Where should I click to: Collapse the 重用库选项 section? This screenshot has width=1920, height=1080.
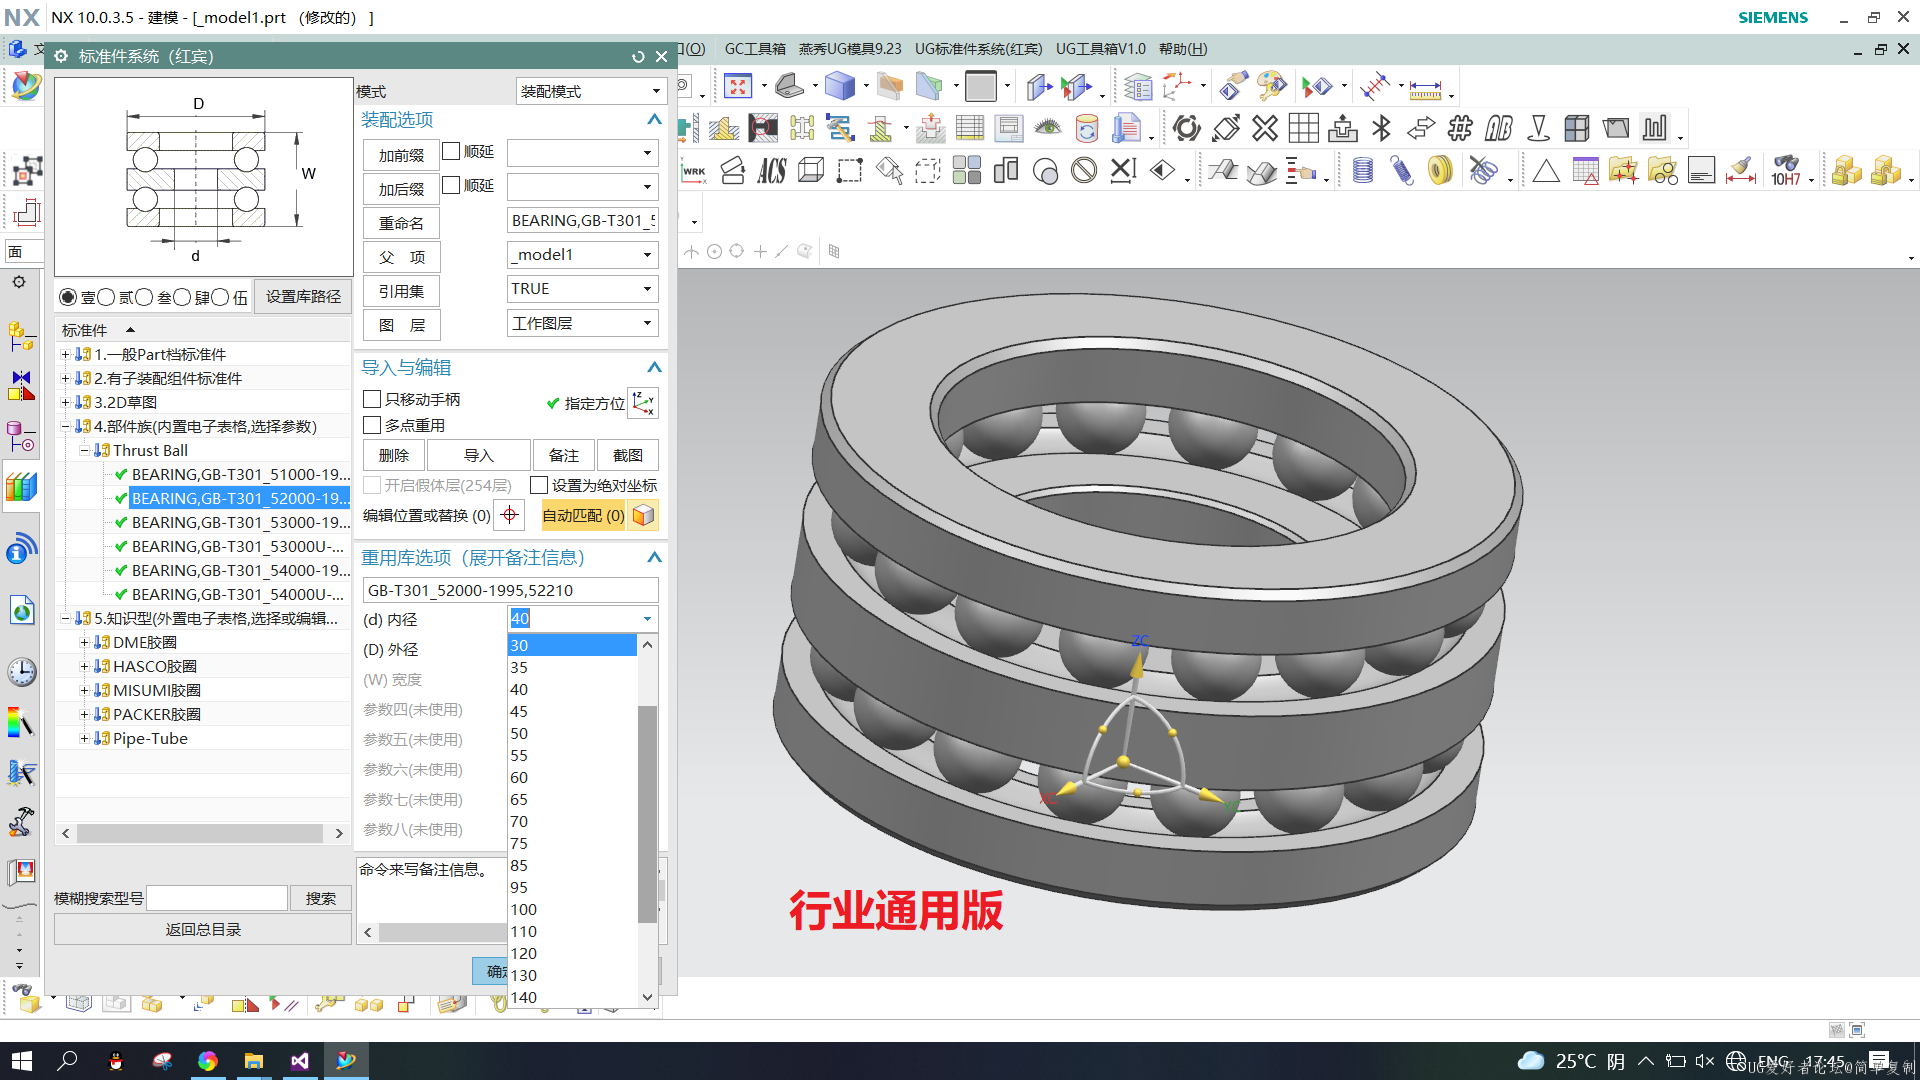pyautogui.click(x=654, y=557)
